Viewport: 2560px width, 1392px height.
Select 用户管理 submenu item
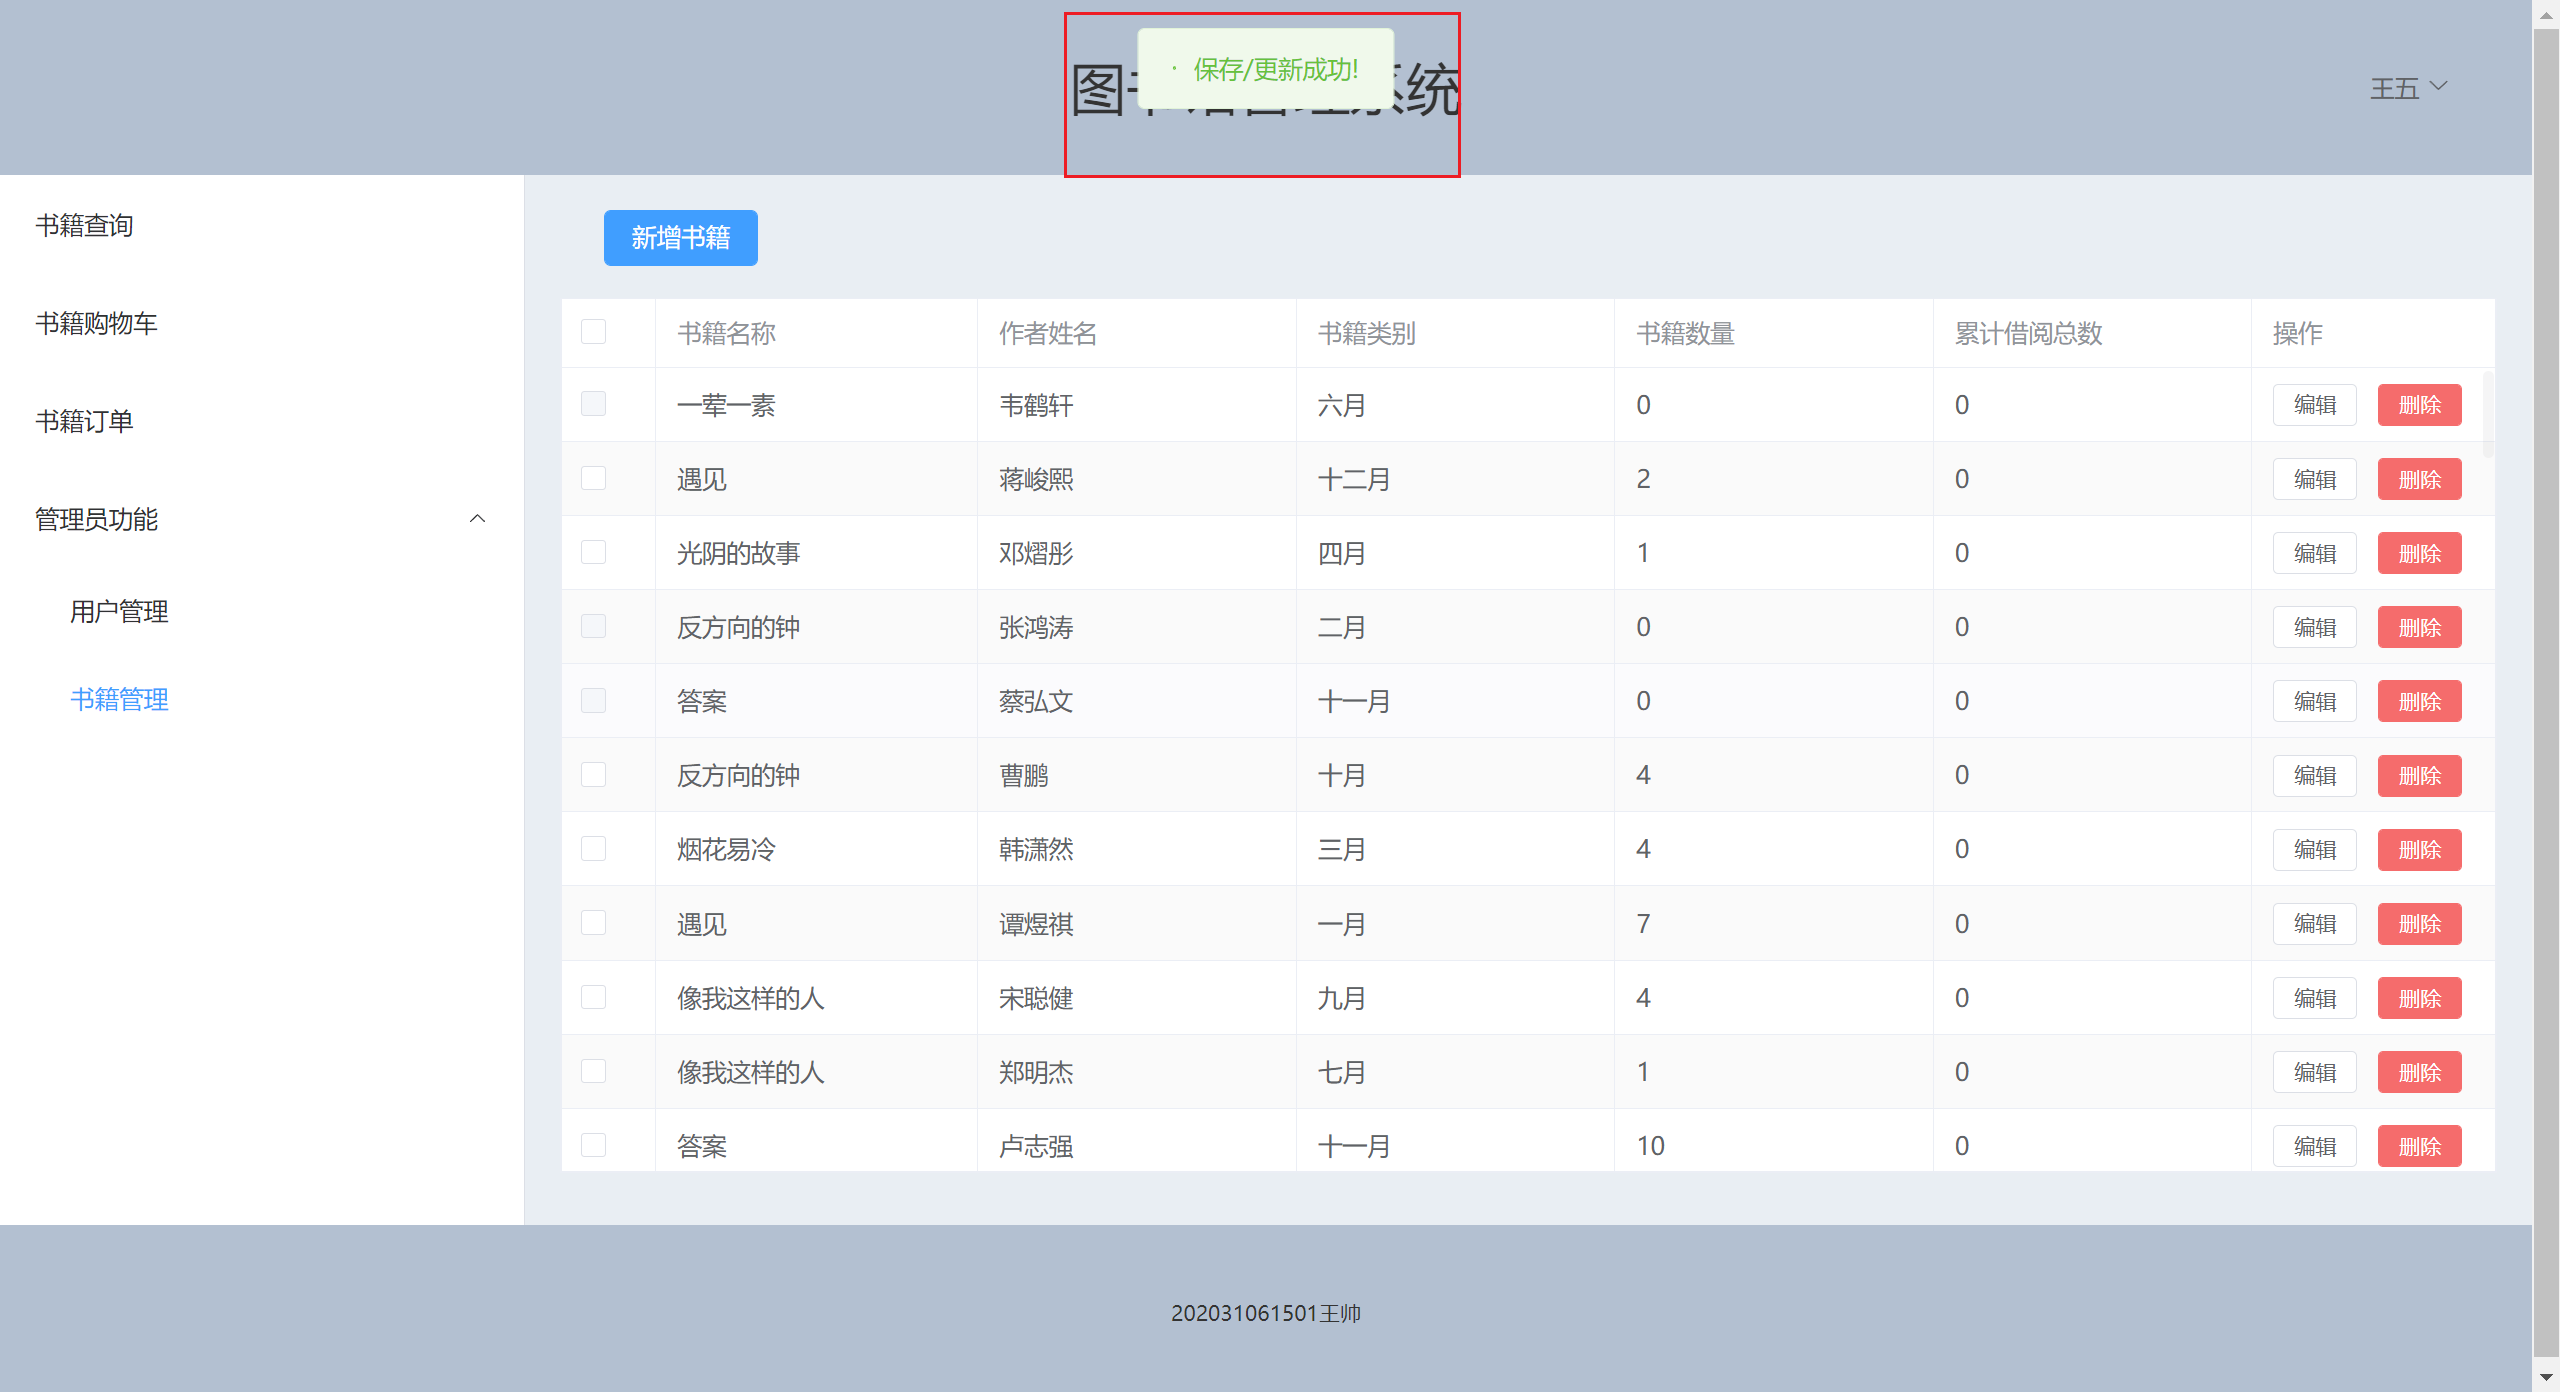coord(119,612)
